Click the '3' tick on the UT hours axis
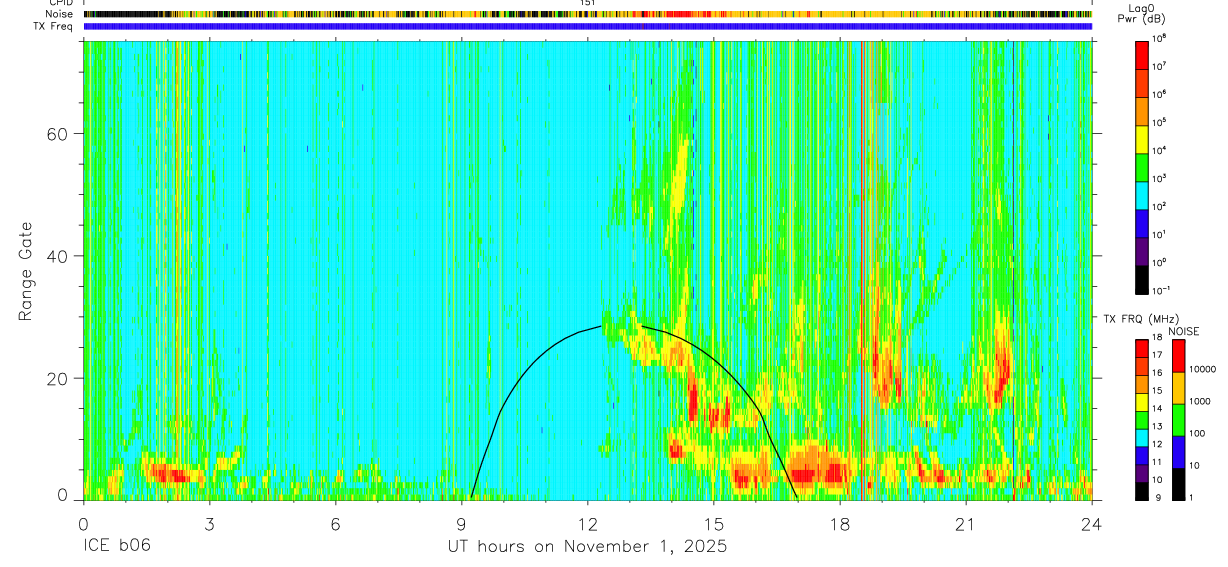The height and width of the screenshot is (567, 1228). coord(209,525)
